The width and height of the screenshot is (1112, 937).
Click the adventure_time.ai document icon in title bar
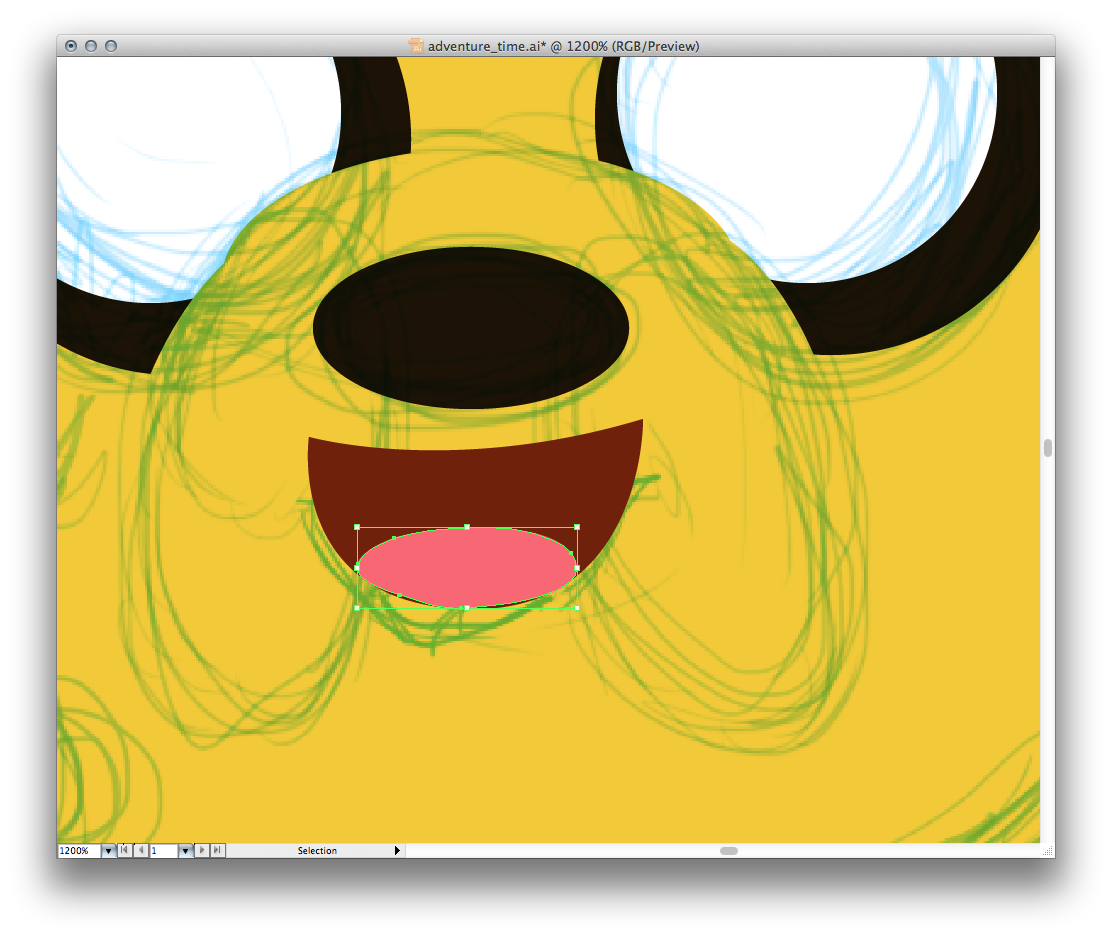tap(417, 46)
